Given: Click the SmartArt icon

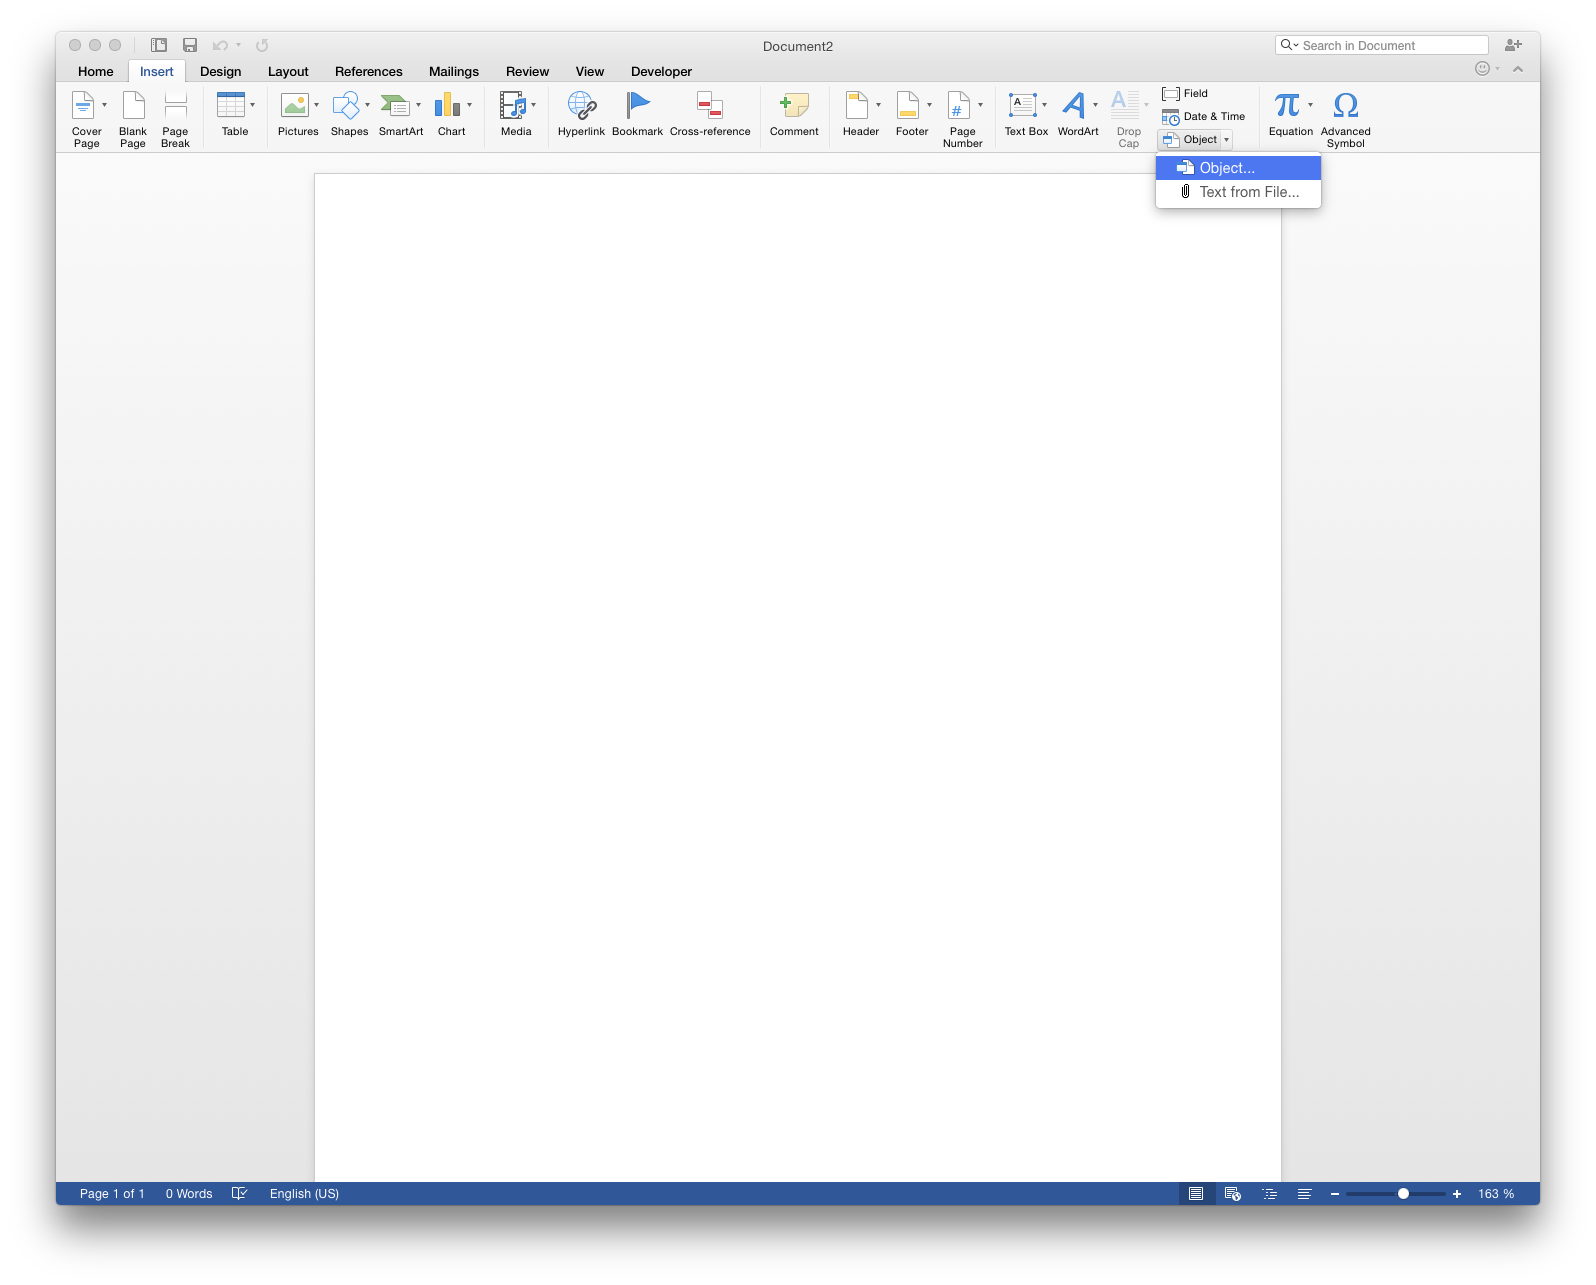Looking at the screenshot, I should (396, 105).
